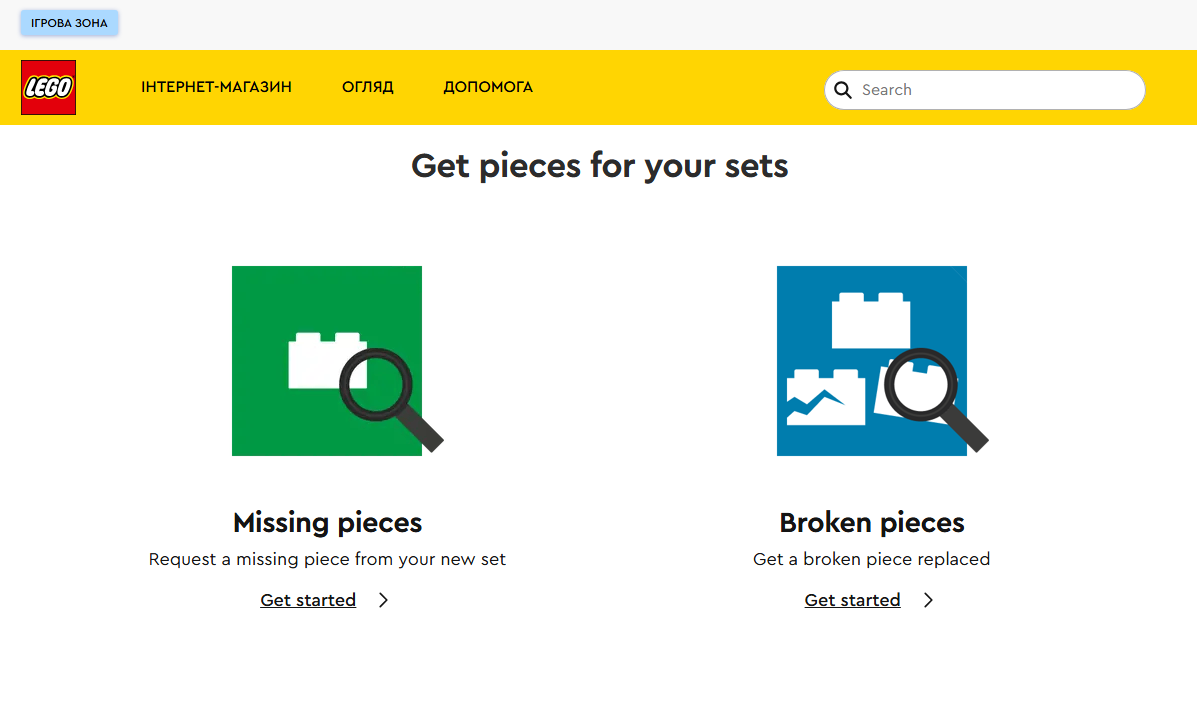Screen dimensions: 1197x701
Task: Open the ОГЛЯД menu
Action: pos(367,88)
